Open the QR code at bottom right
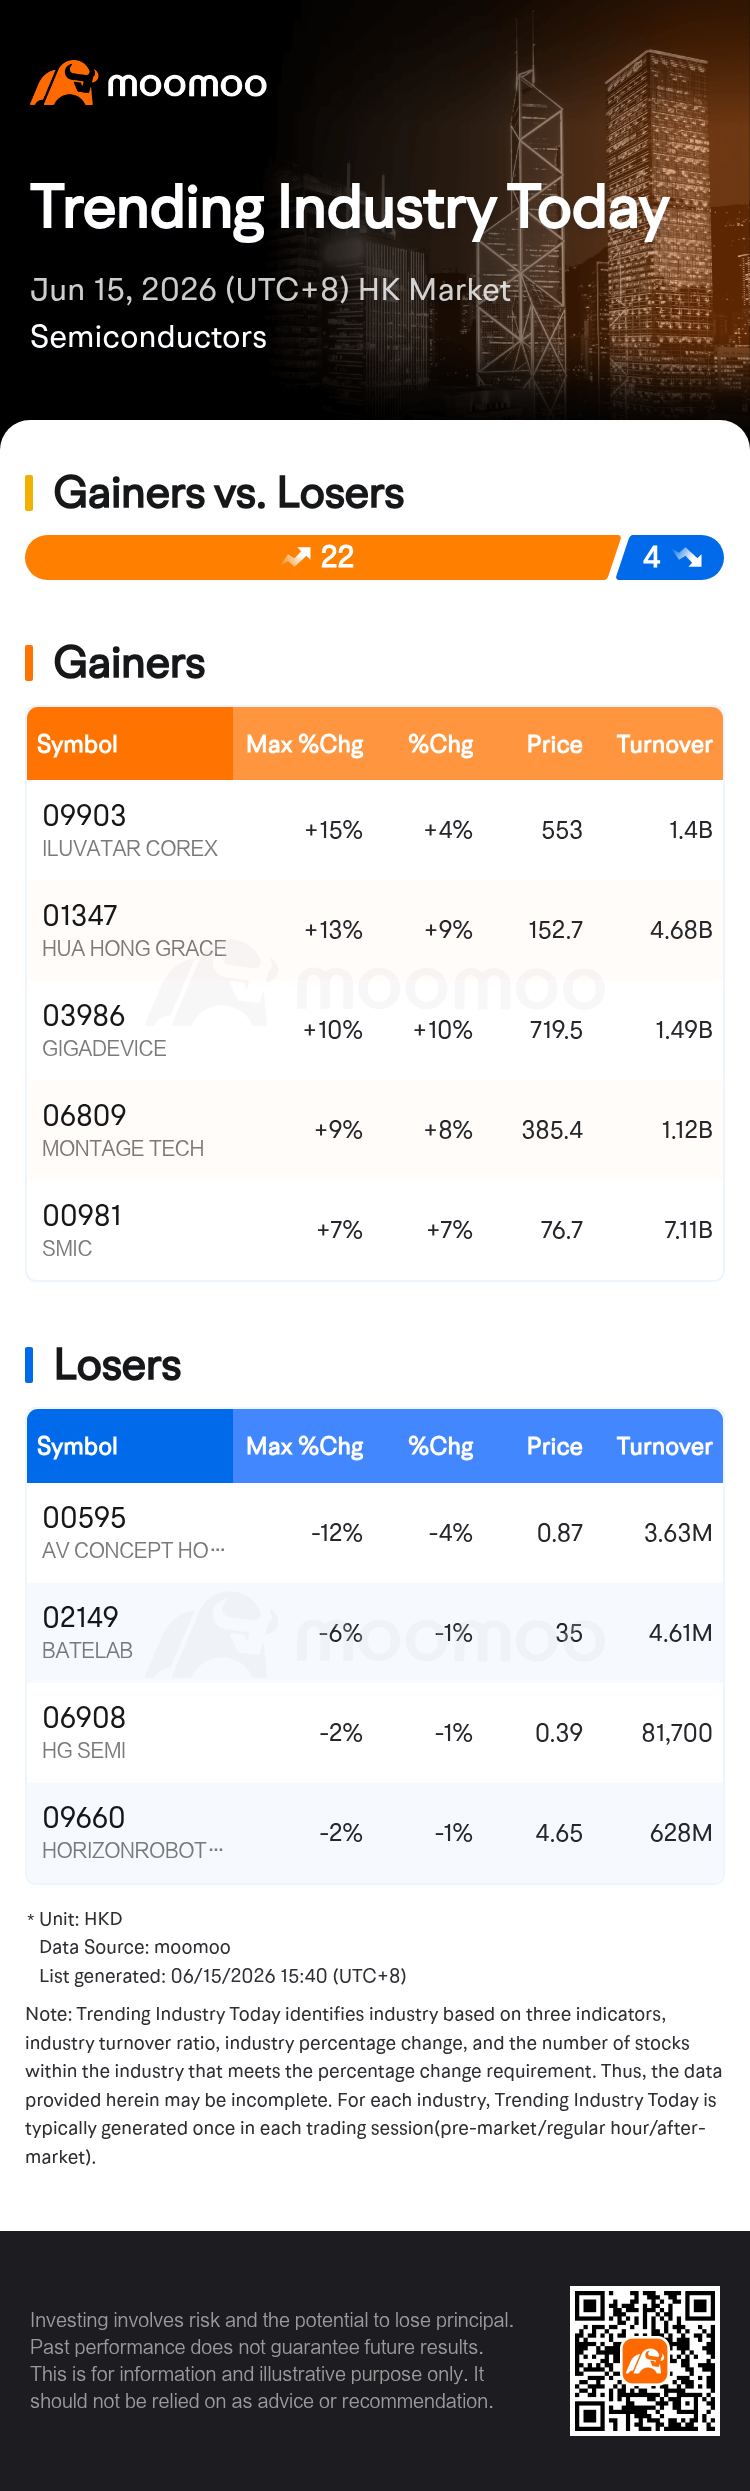The height and width of the screenshot is (2491, 750). pyautogui.click(x=644, y=2360)
